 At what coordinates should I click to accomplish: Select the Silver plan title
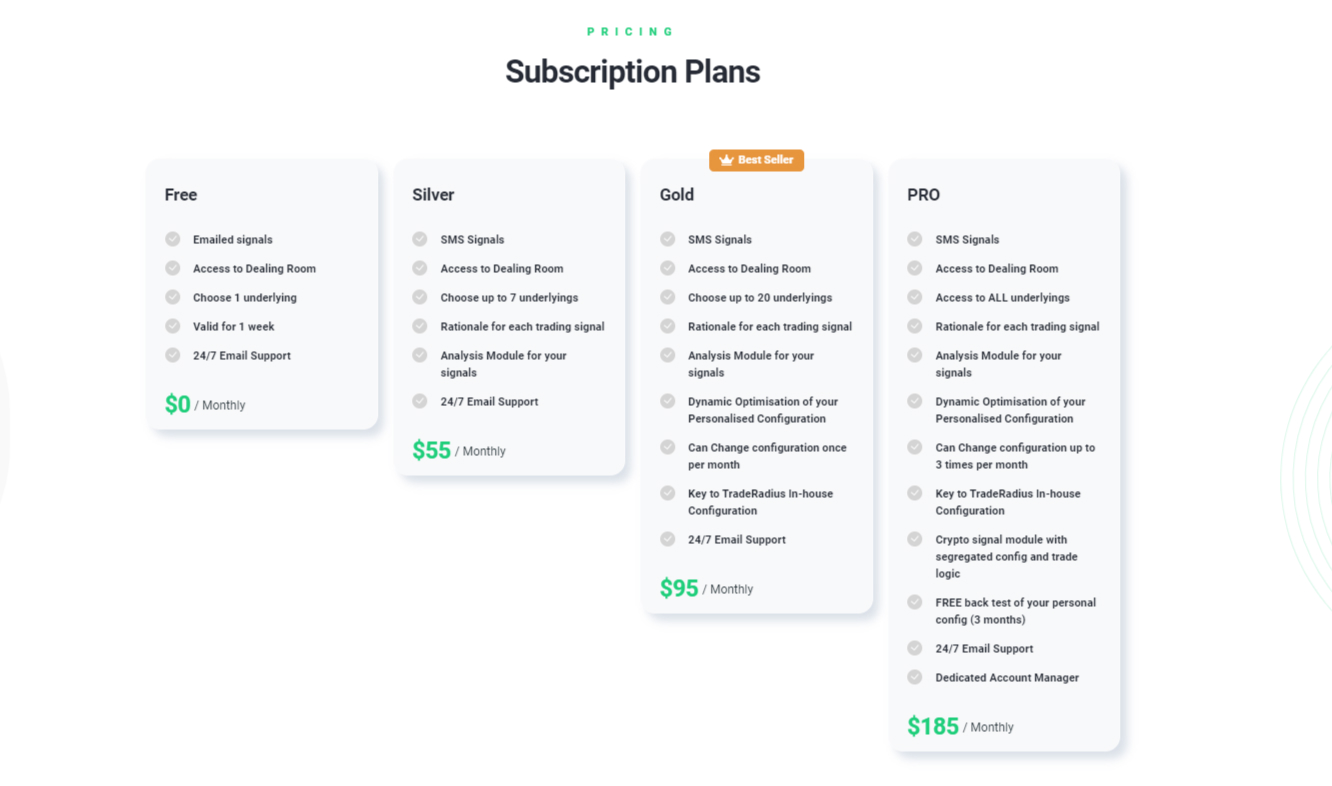point(433,195)
